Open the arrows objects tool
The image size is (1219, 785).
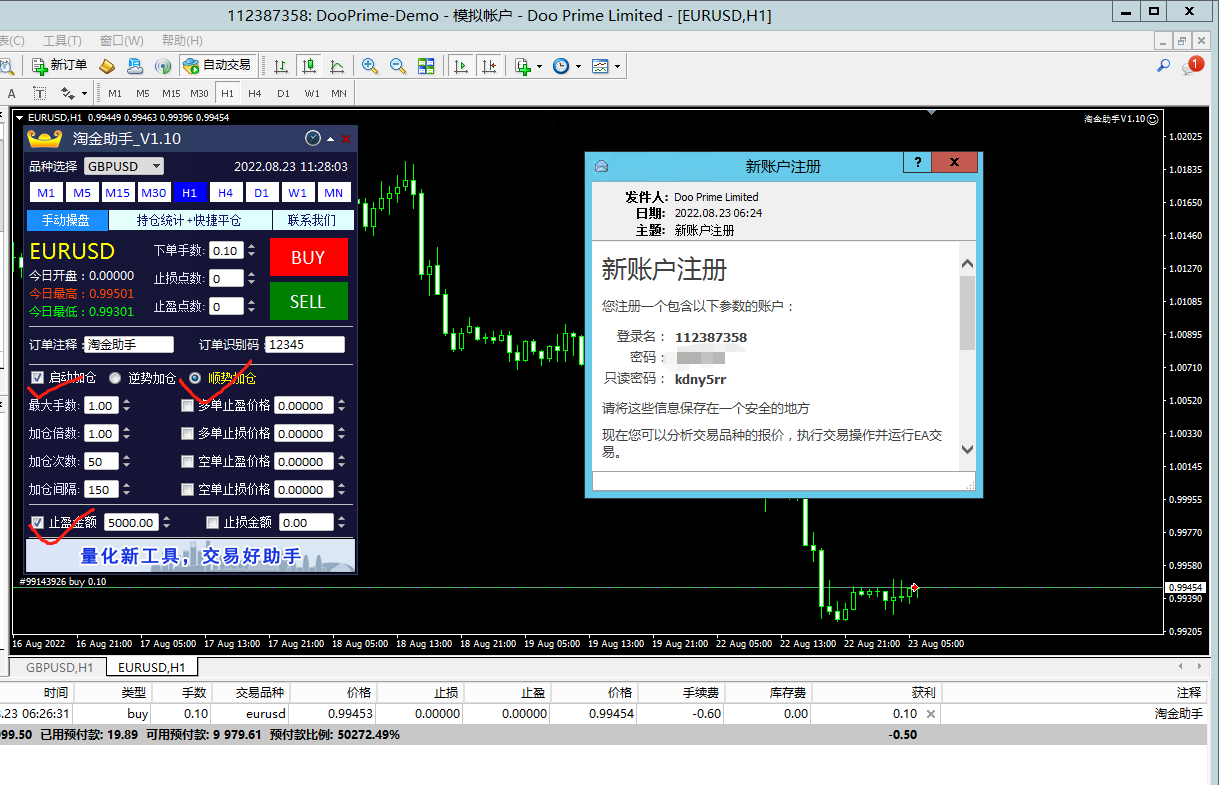68,93
